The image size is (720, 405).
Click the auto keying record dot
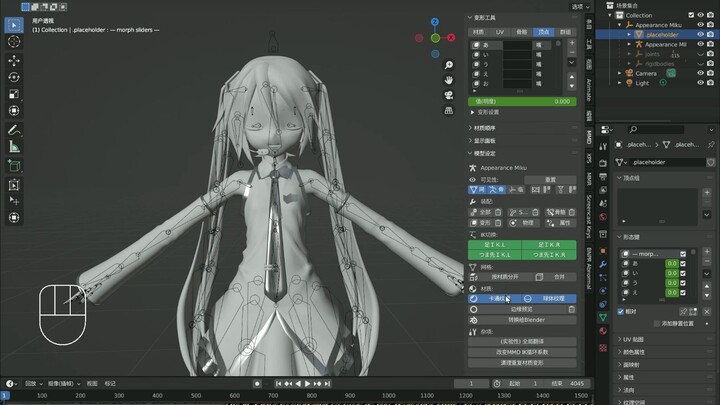tap(257, 383)
